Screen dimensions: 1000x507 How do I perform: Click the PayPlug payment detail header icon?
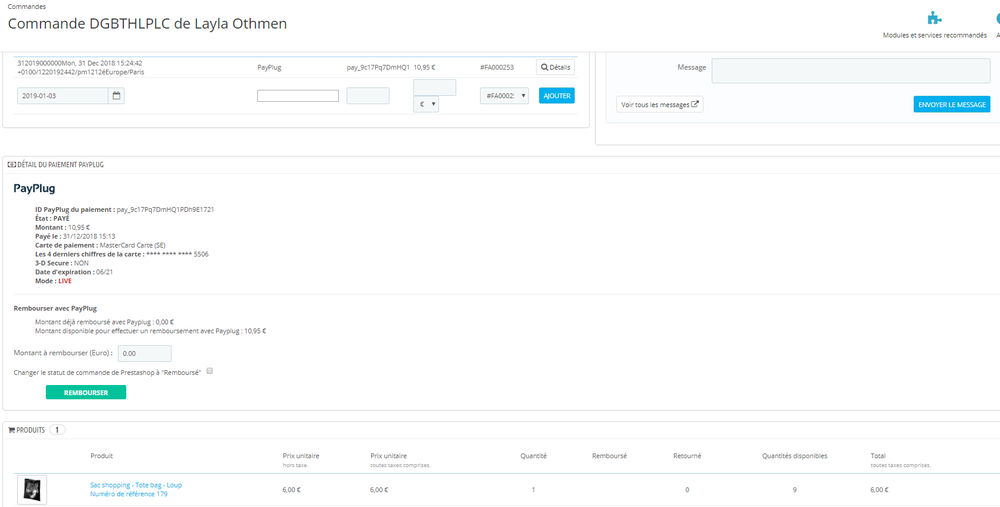11,165
